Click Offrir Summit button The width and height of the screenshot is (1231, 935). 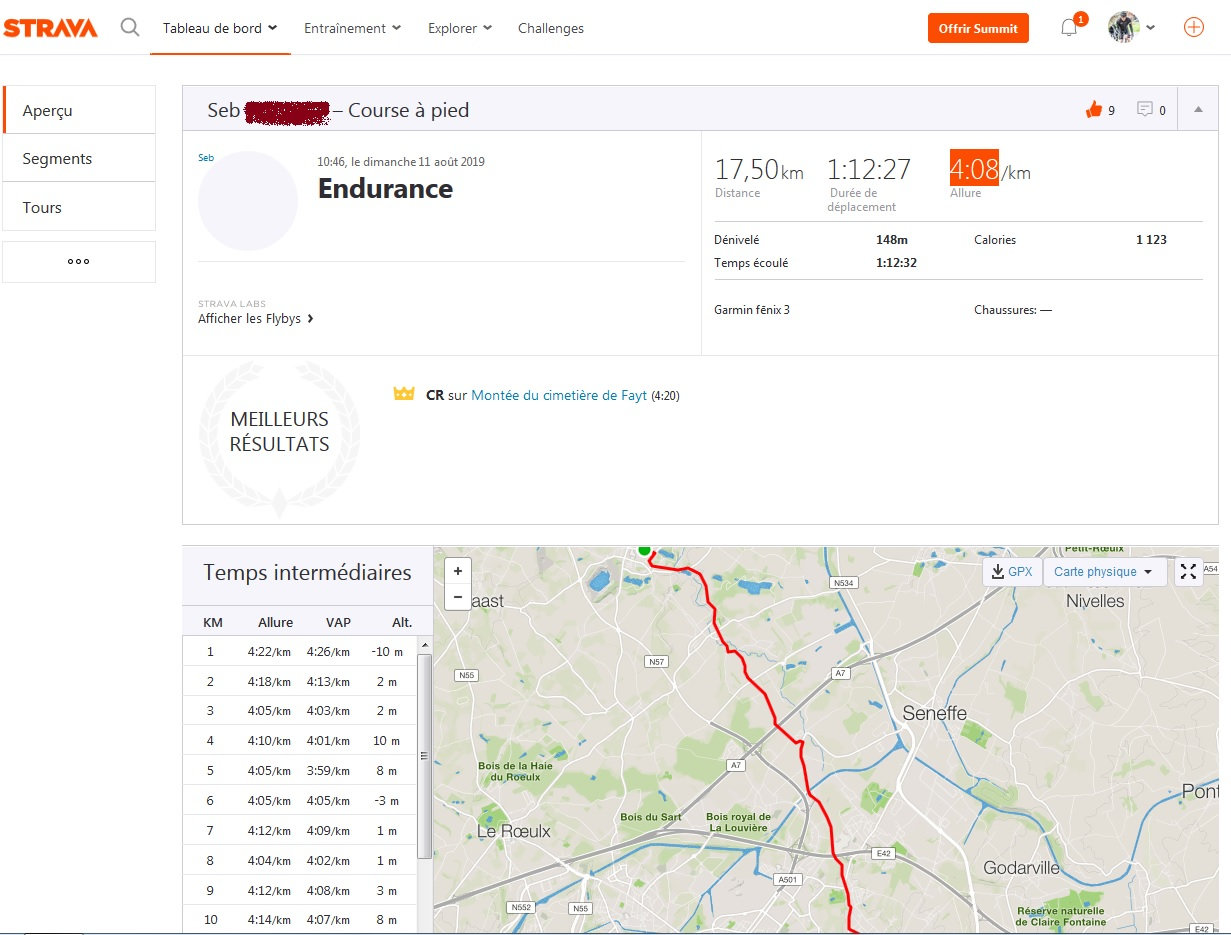point(977,28)
